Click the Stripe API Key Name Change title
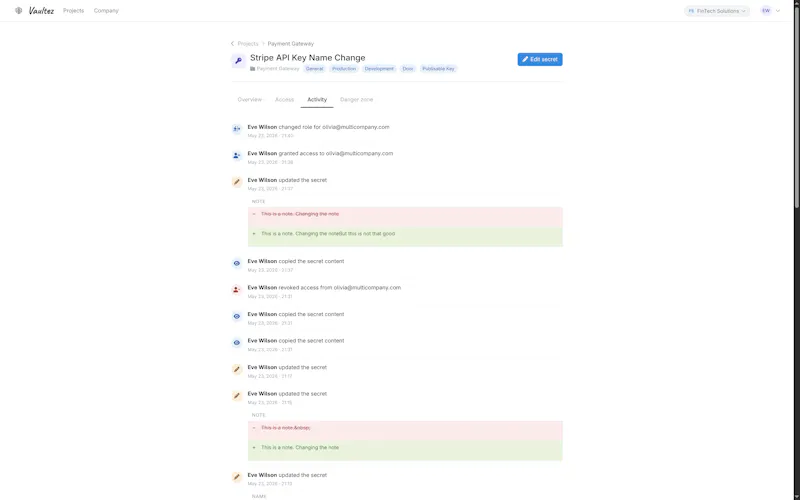Image resolution: width=800 pixels, height=500 pixels. coord(308,58)
